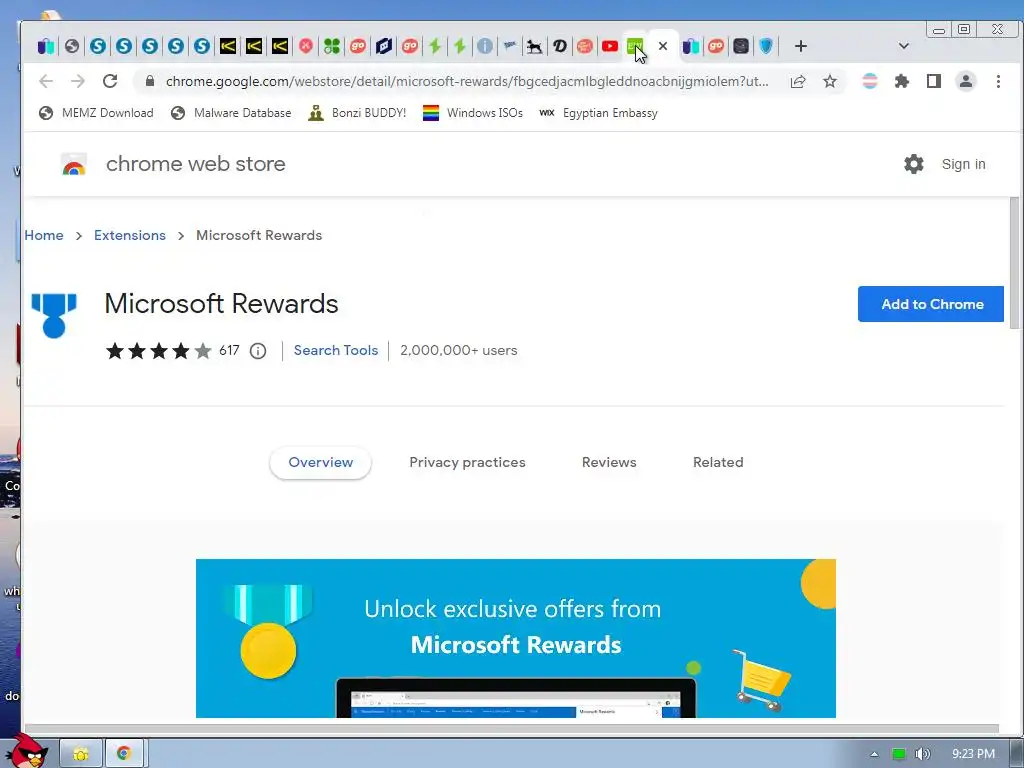Screen dimensions: 1024x768
Task: Select the Privacy practices tab
Action: click(467, 462)
